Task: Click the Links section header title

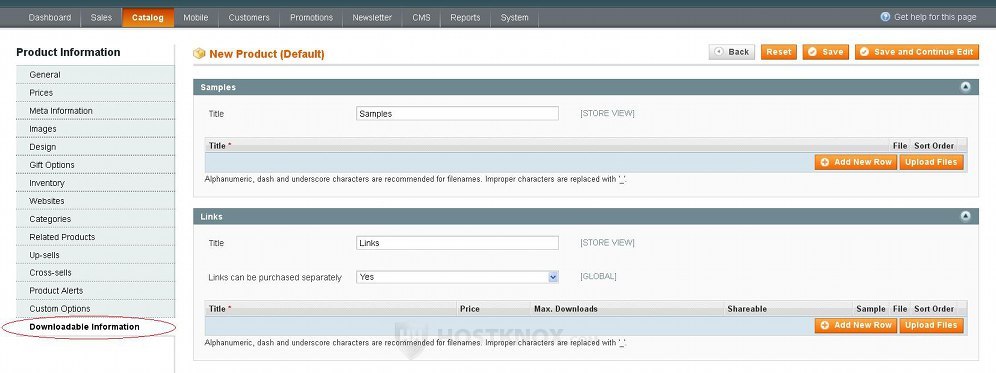Action: 212,217
